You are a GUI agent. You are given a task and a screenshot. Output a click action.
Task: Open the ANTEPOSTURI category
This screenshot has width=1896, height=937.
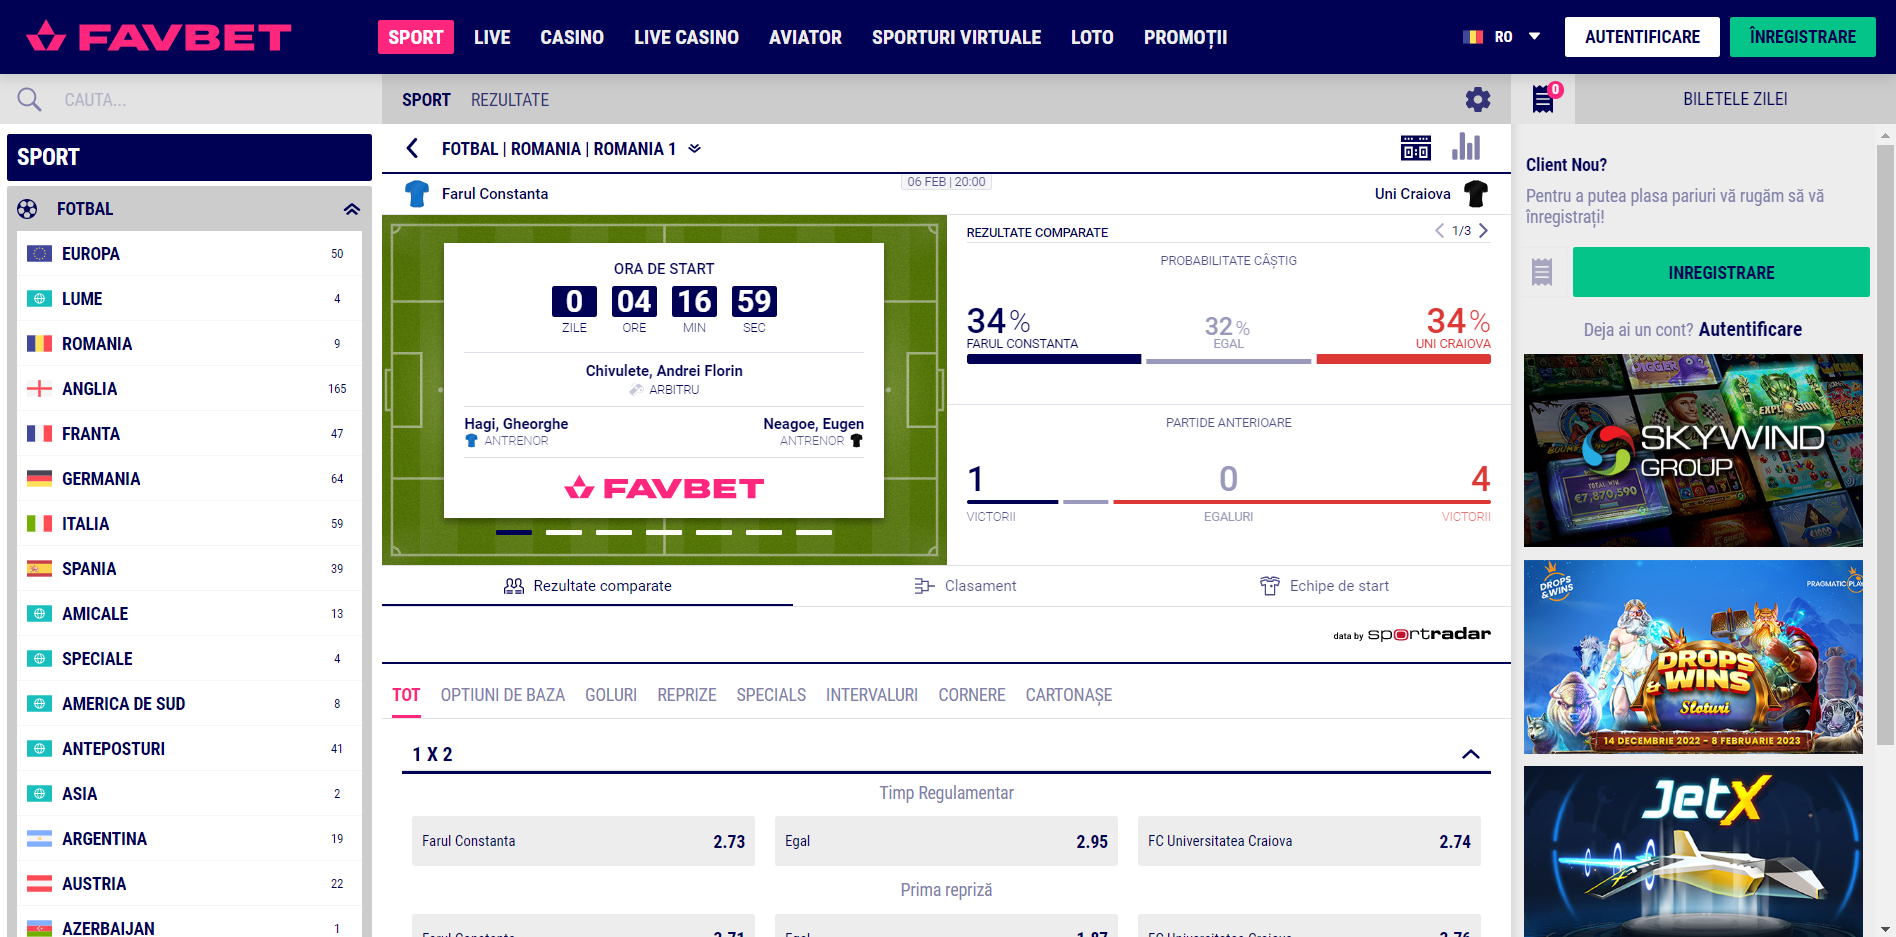(x=189, y=749)
